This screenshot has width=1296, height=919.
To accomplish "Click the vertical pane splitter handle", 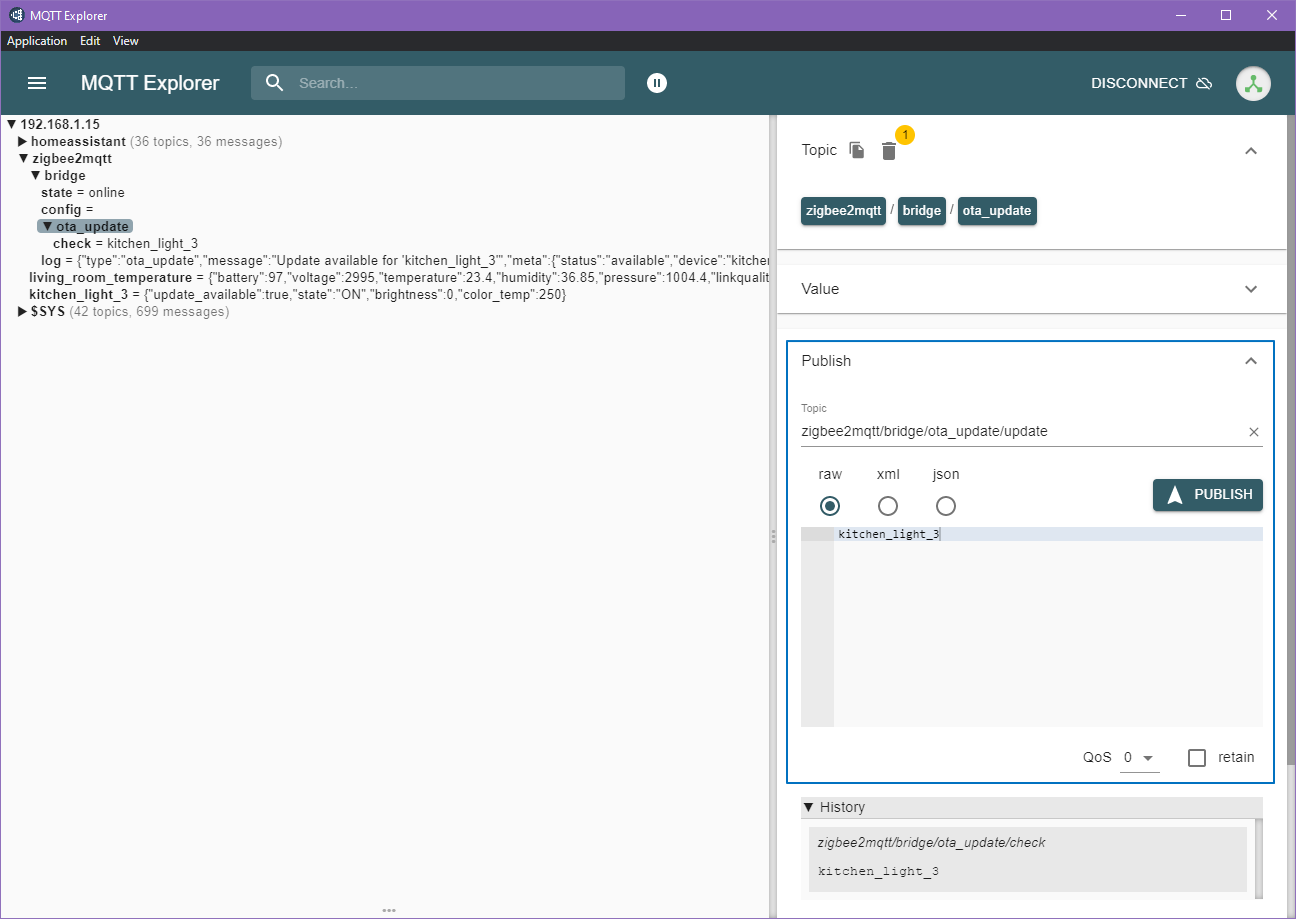I will pos(773,537).
